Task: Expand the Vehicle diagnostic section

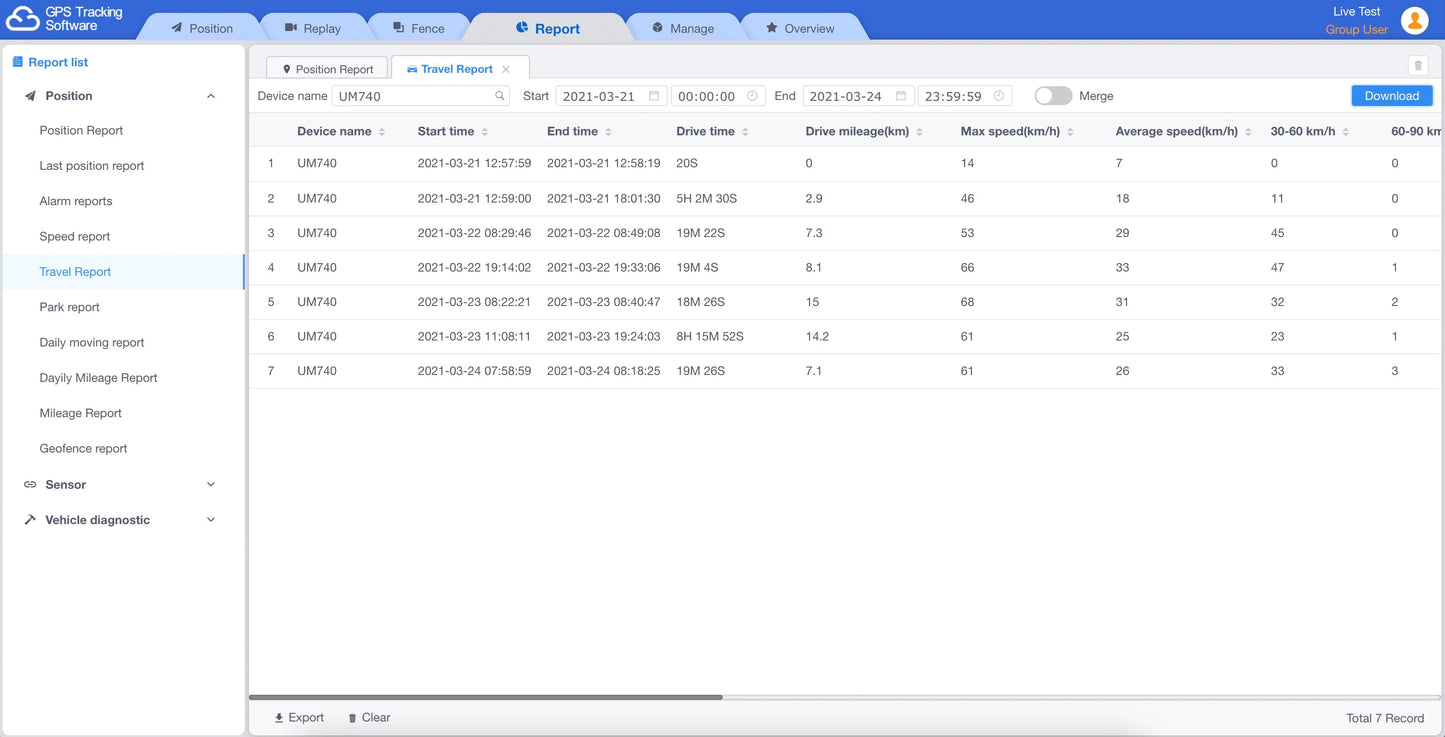Action: (x=210, y=519)
